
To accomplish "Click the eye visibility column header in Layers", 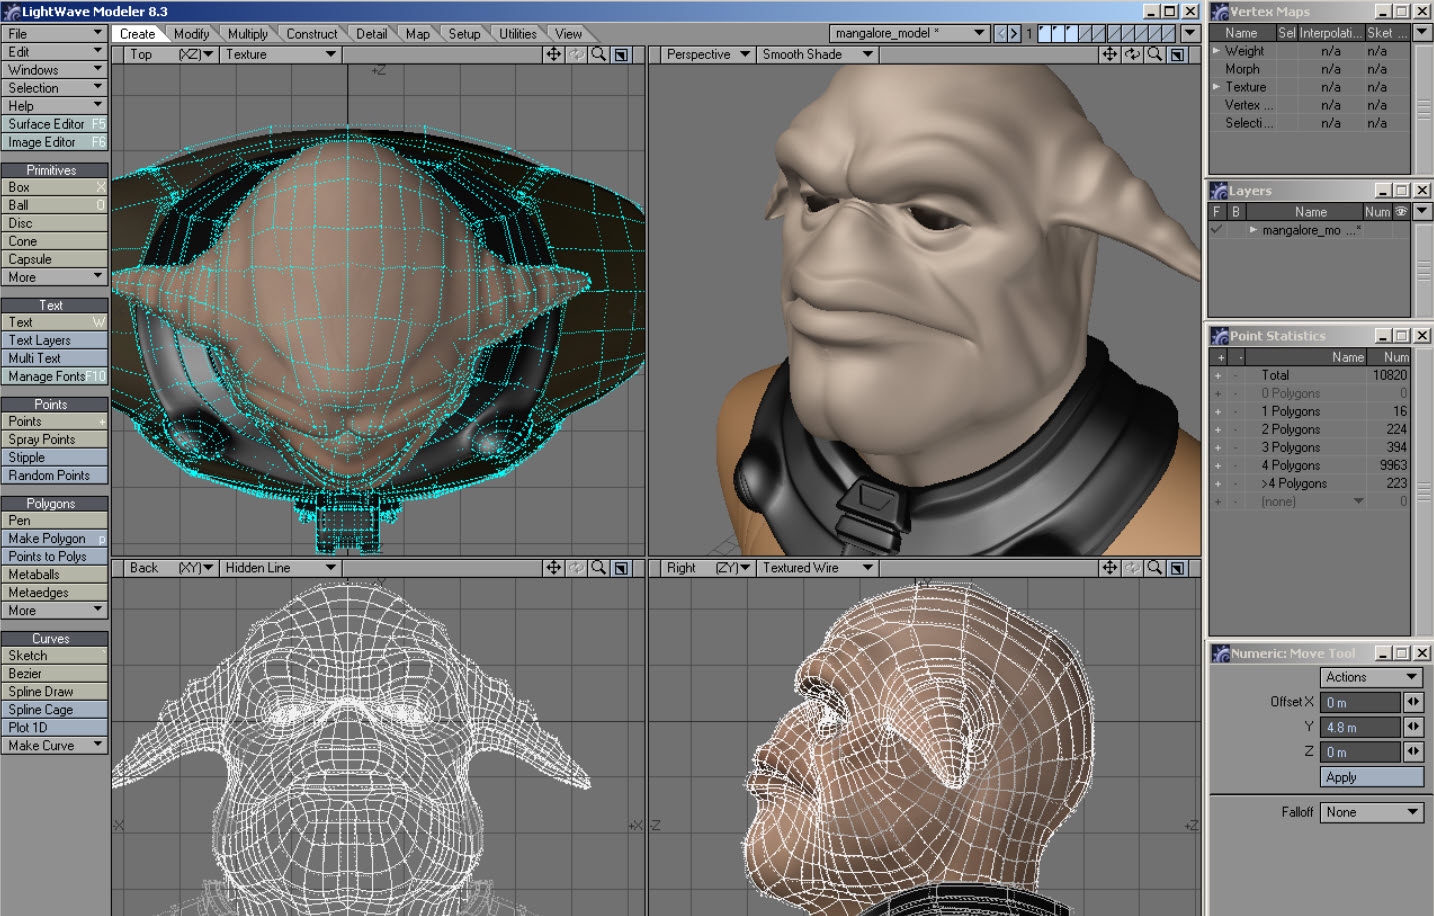I will pyautogui.click(x=1401, y=211).
